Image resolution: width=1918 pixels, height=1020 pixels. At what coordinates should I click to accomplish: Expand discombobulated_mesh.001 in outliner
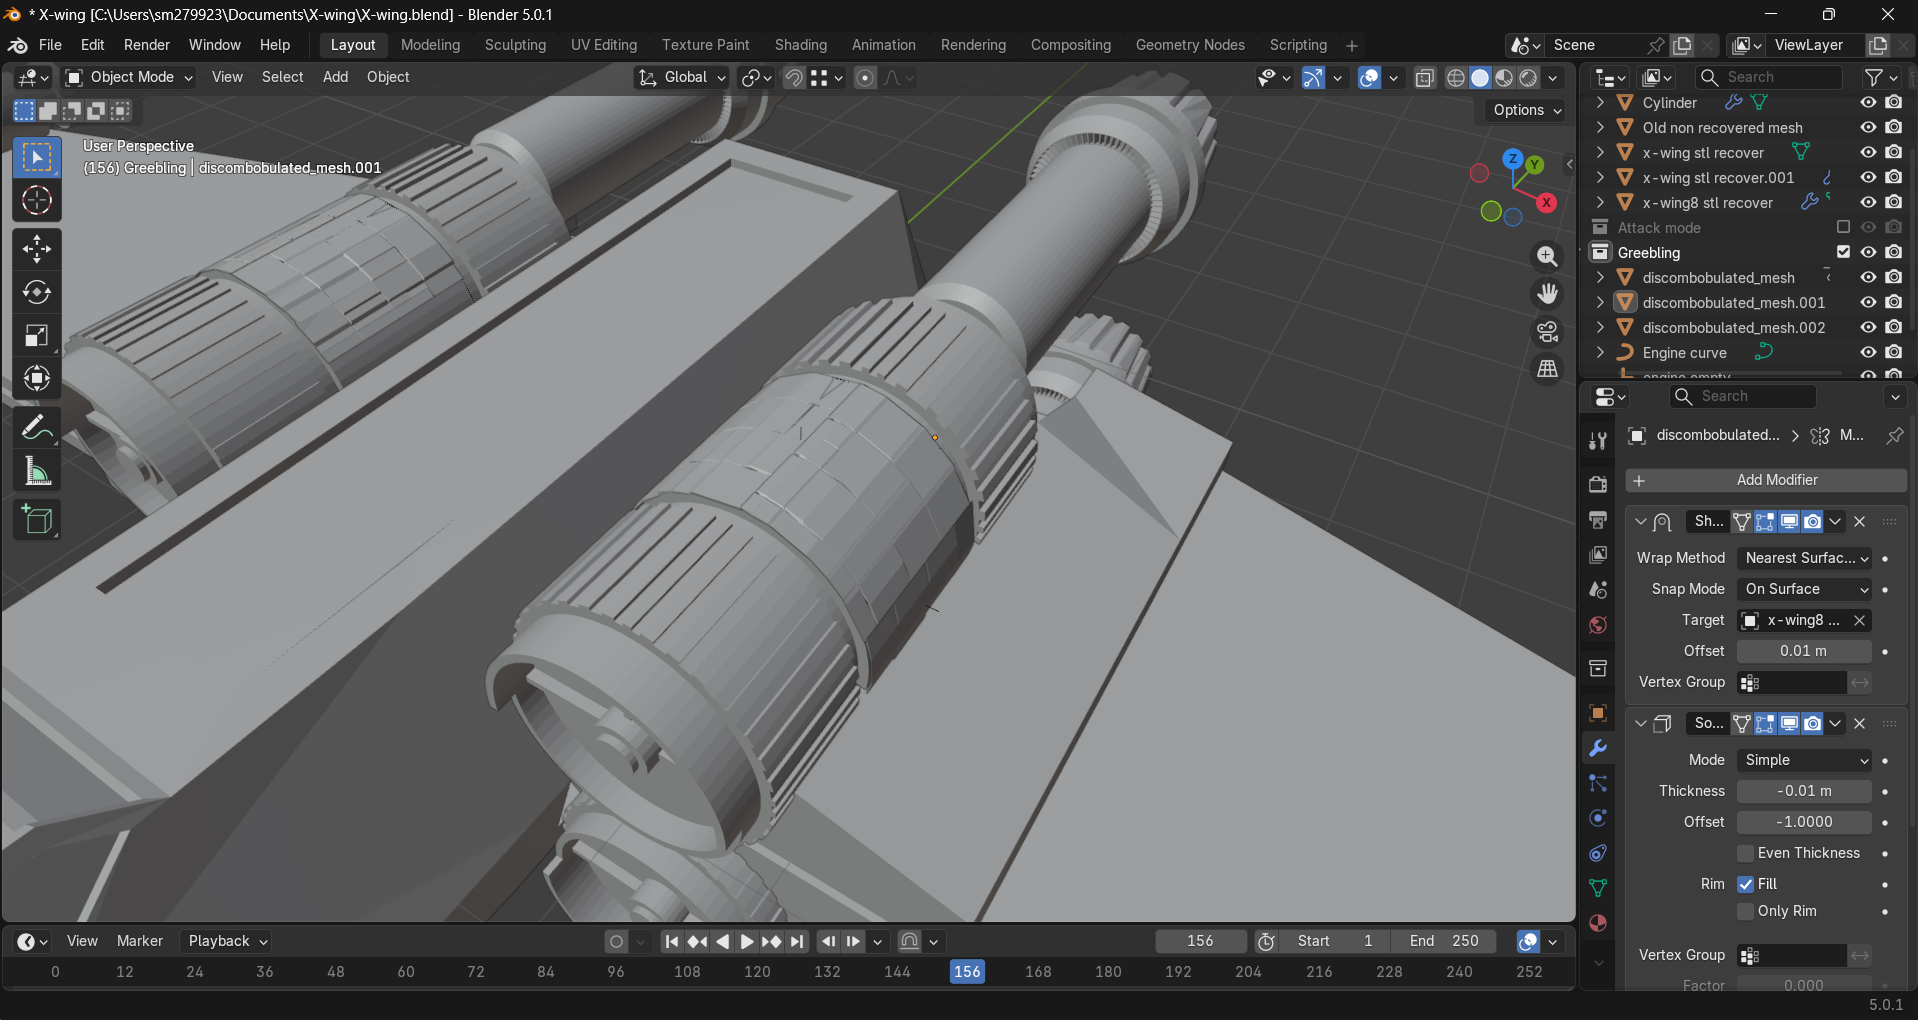click(x=1600, y=302)
